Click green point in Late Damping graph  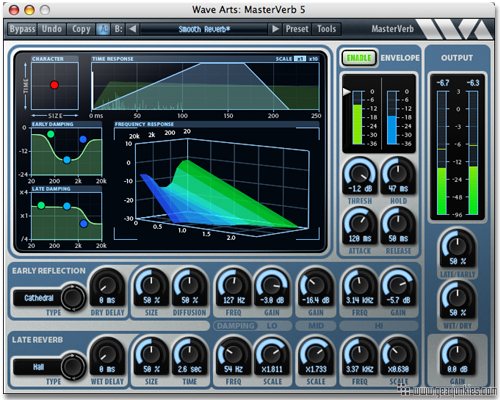[x=41, y=205]
